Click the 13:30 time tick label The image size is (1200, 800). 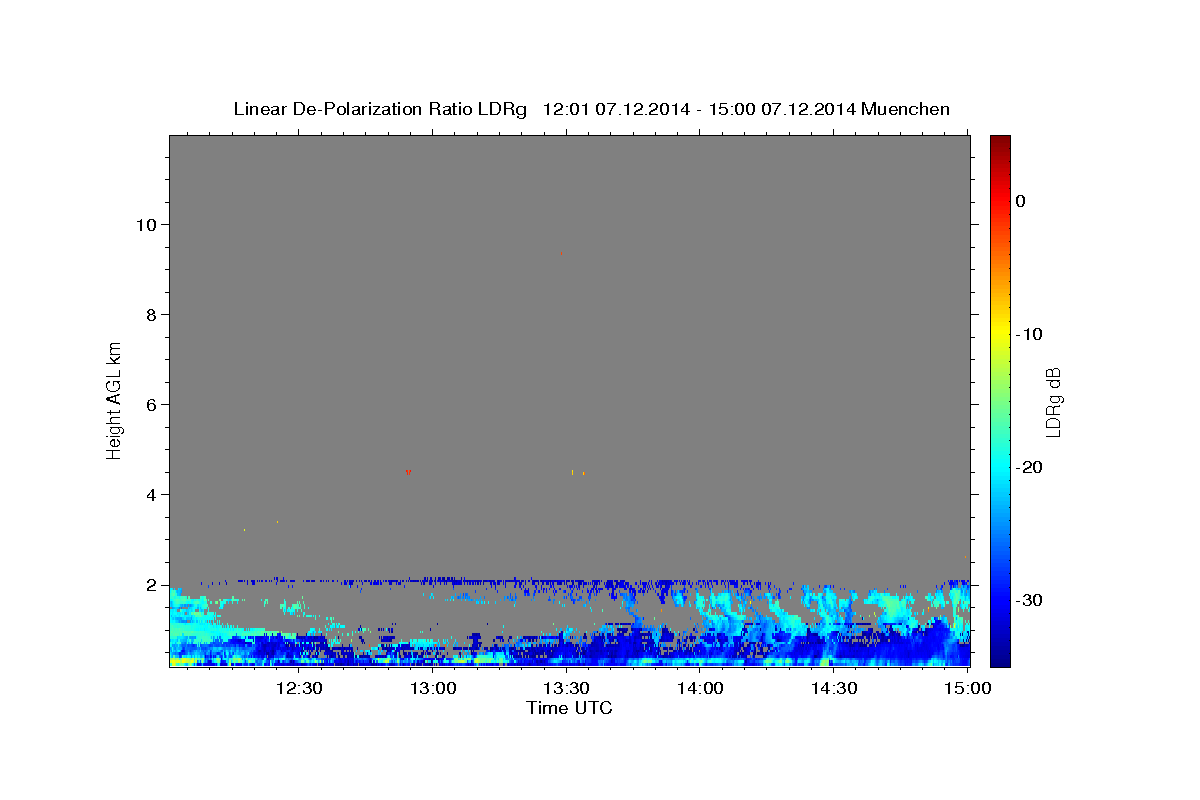click(x=566, y=689)
